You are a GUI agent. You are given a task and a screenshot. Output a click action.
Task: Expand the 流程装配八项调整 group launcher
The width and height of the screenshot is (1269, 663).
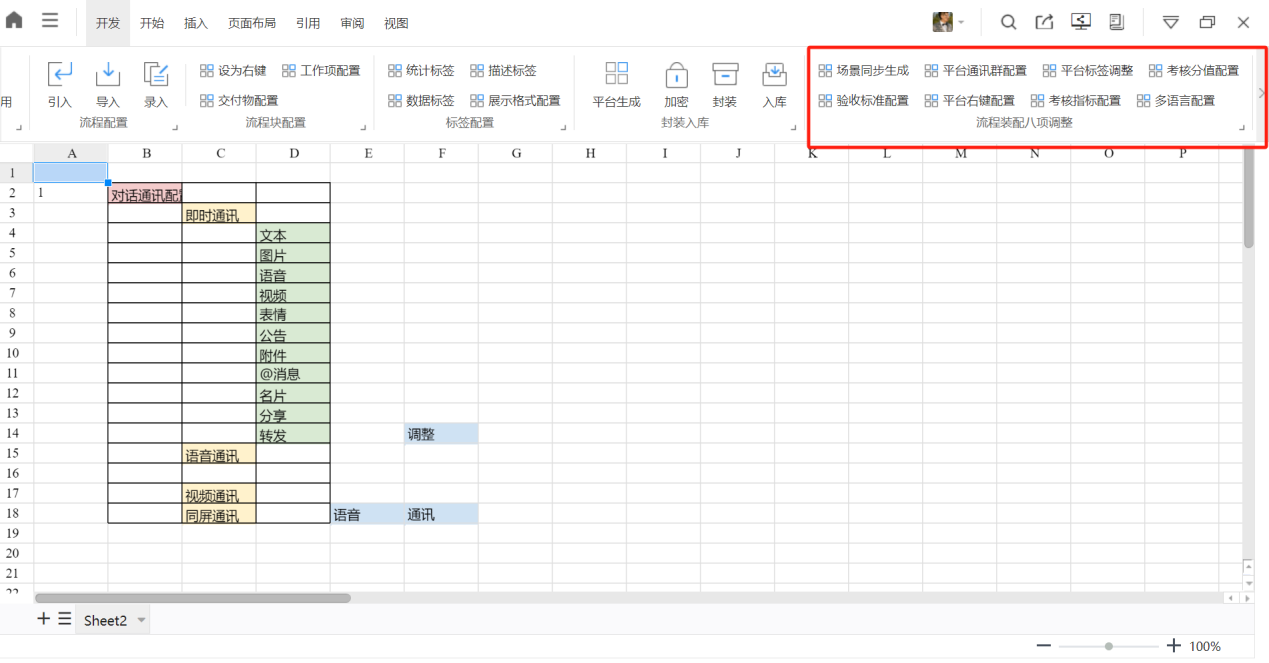(1243, 128)
